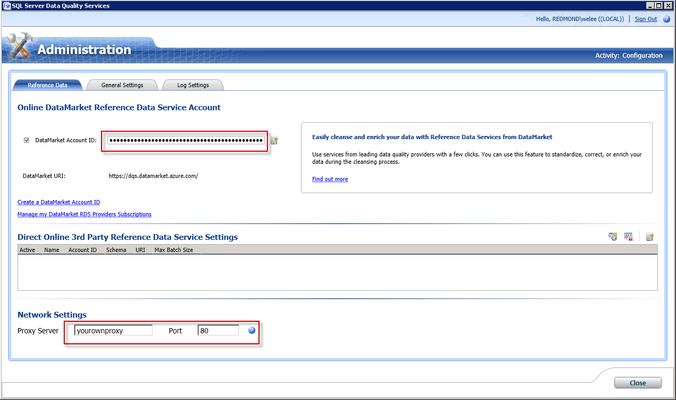Viewport: 676px width, 400px height.
Task: Click the DataMarket URI https://dqs.datamarket.azure.com/ value
Action: 153,176
